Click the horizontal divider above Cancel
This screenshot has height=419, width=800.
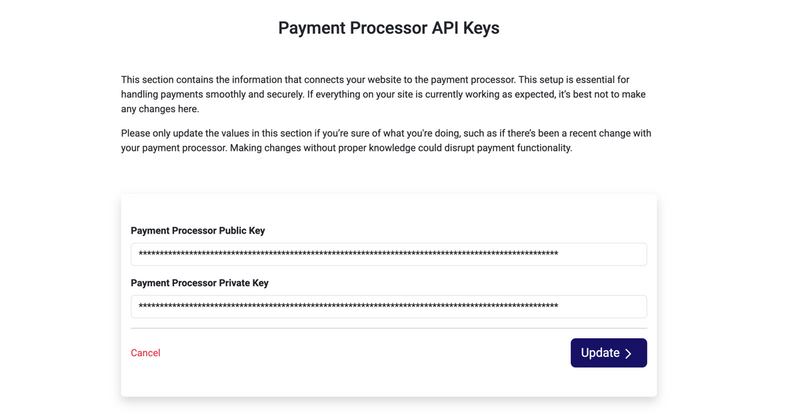388,328
